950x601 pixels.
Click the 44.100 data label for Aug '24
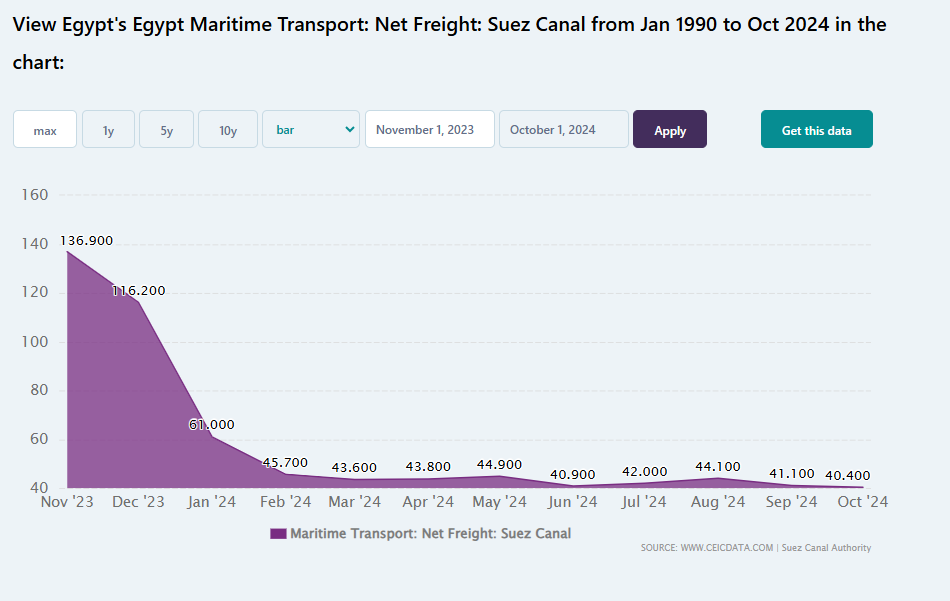pos(718,466)
